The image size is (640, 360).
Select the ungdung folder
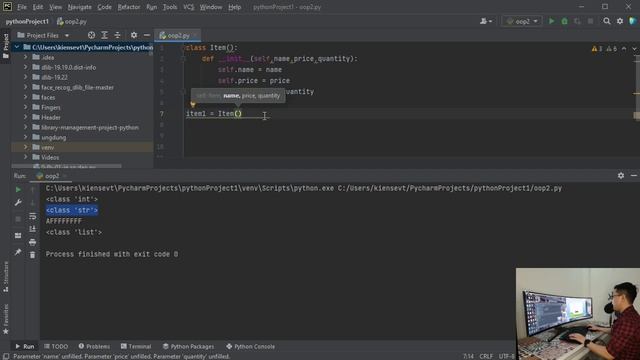53,137
